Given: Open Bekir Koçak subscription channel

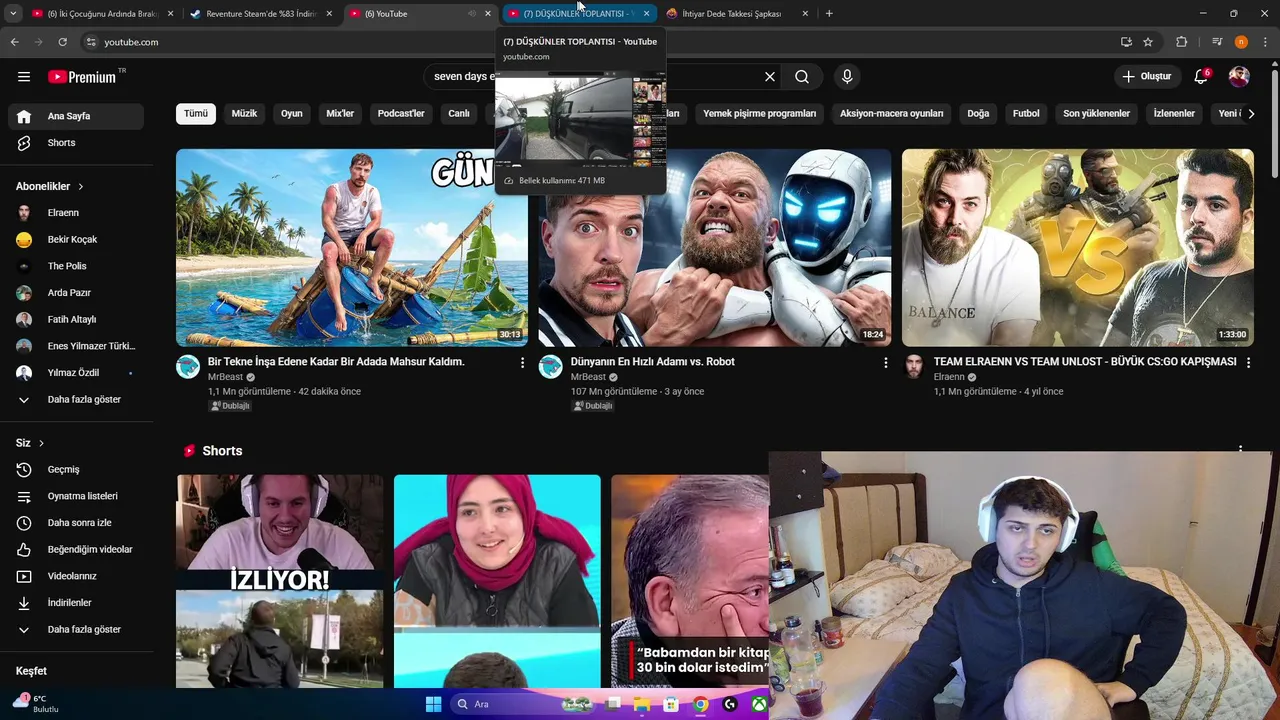Looking at the screenshot, I should point(76,240).
